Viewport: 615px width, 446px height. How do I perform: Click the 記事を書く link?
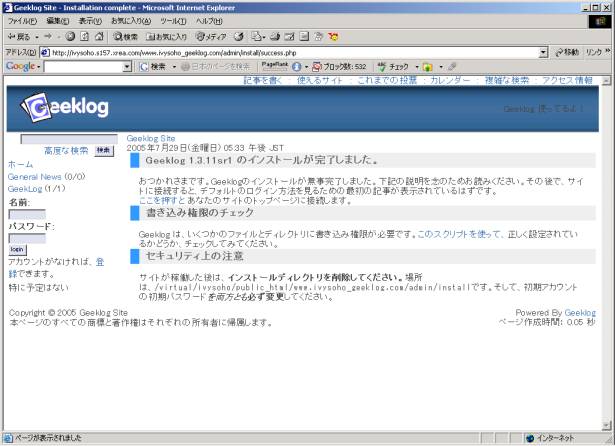click(262, 80)
